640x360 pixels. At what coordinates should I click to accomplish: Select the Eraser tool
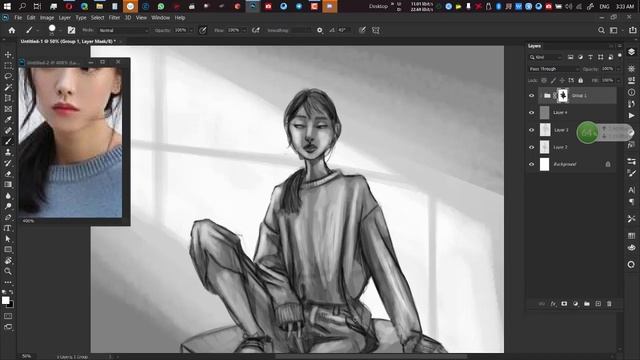click(8, 174)
